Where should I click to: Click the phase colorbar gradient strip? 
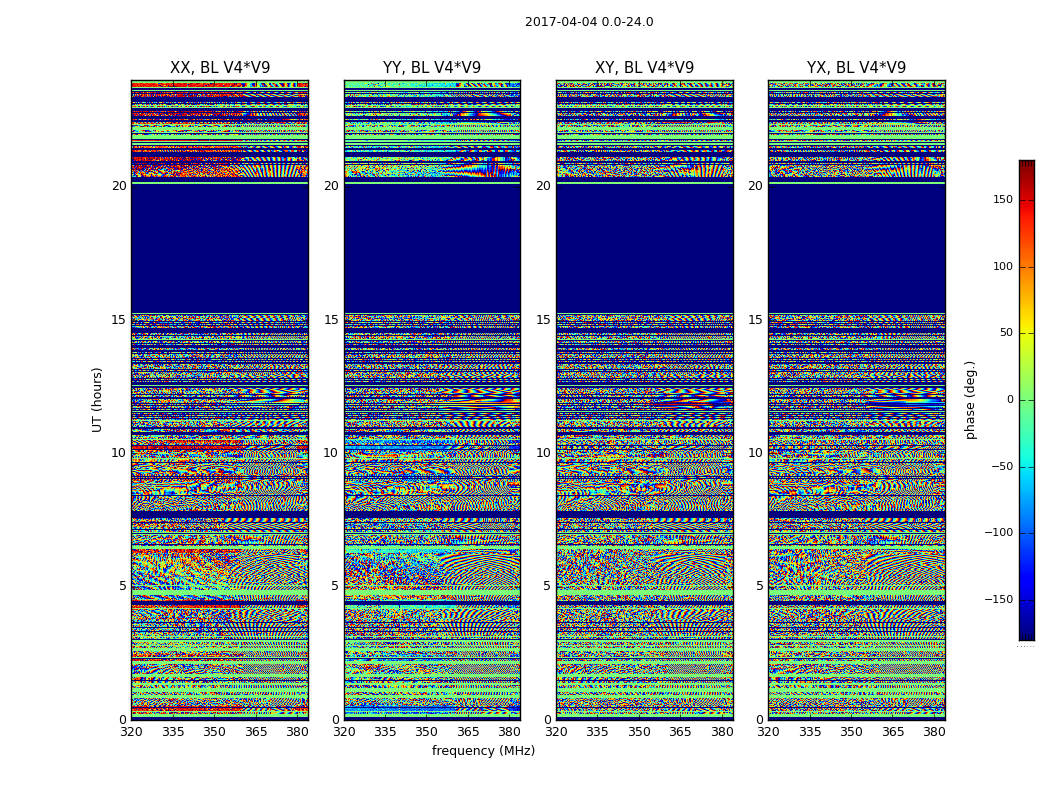(x=1027, y=400)
